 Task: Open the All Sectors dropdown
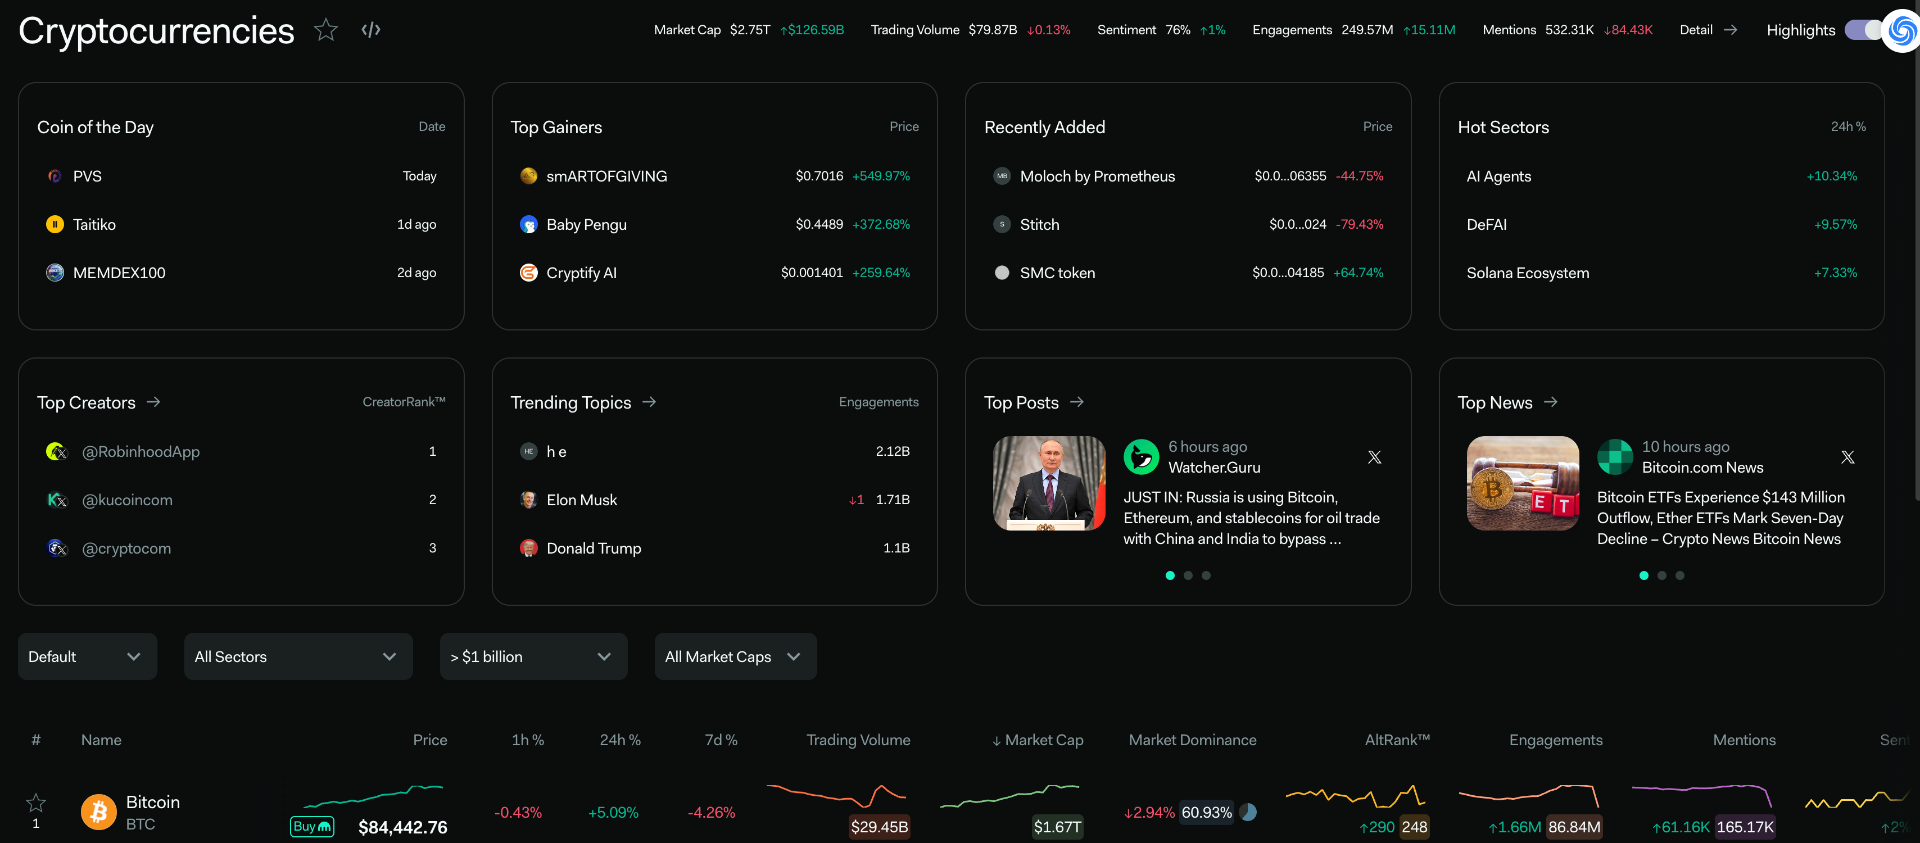click(298, 656)
